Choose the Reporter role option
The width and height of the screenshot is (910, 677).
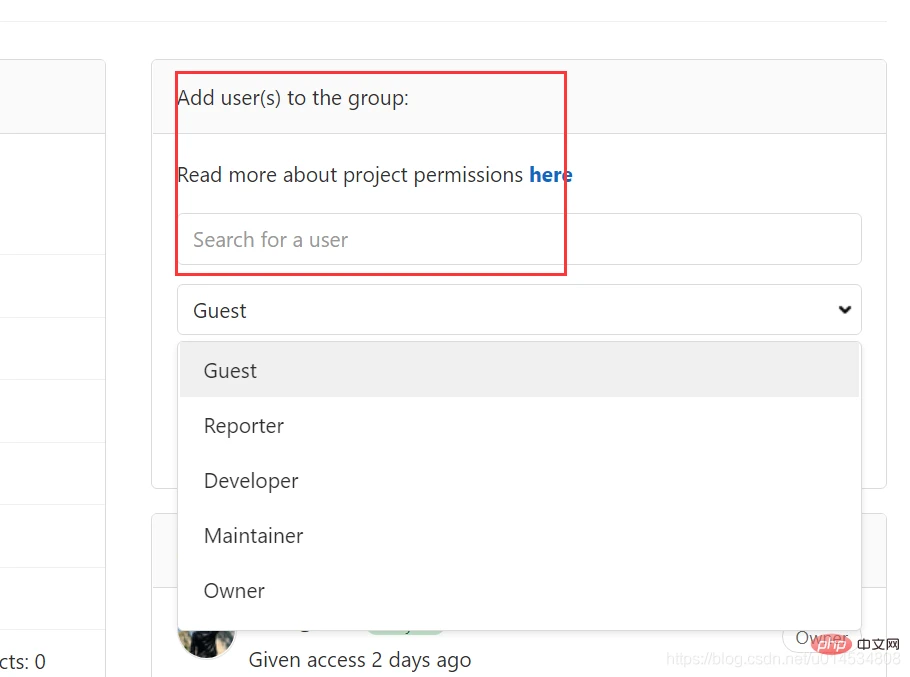[x=244, y=426]
